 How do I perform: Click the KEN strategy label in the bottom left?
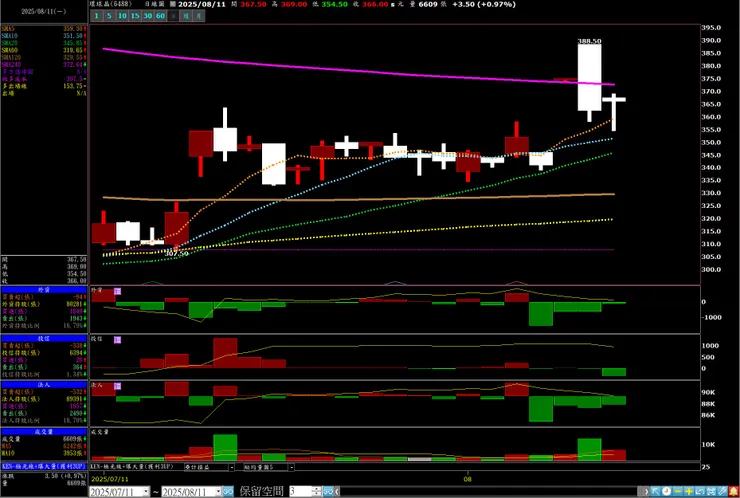coord(44,466)
